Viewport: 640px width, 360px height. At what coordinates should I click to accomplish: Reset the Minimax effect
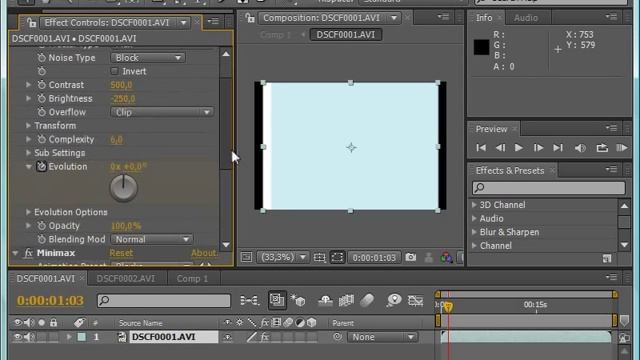[x=121, y=253]
